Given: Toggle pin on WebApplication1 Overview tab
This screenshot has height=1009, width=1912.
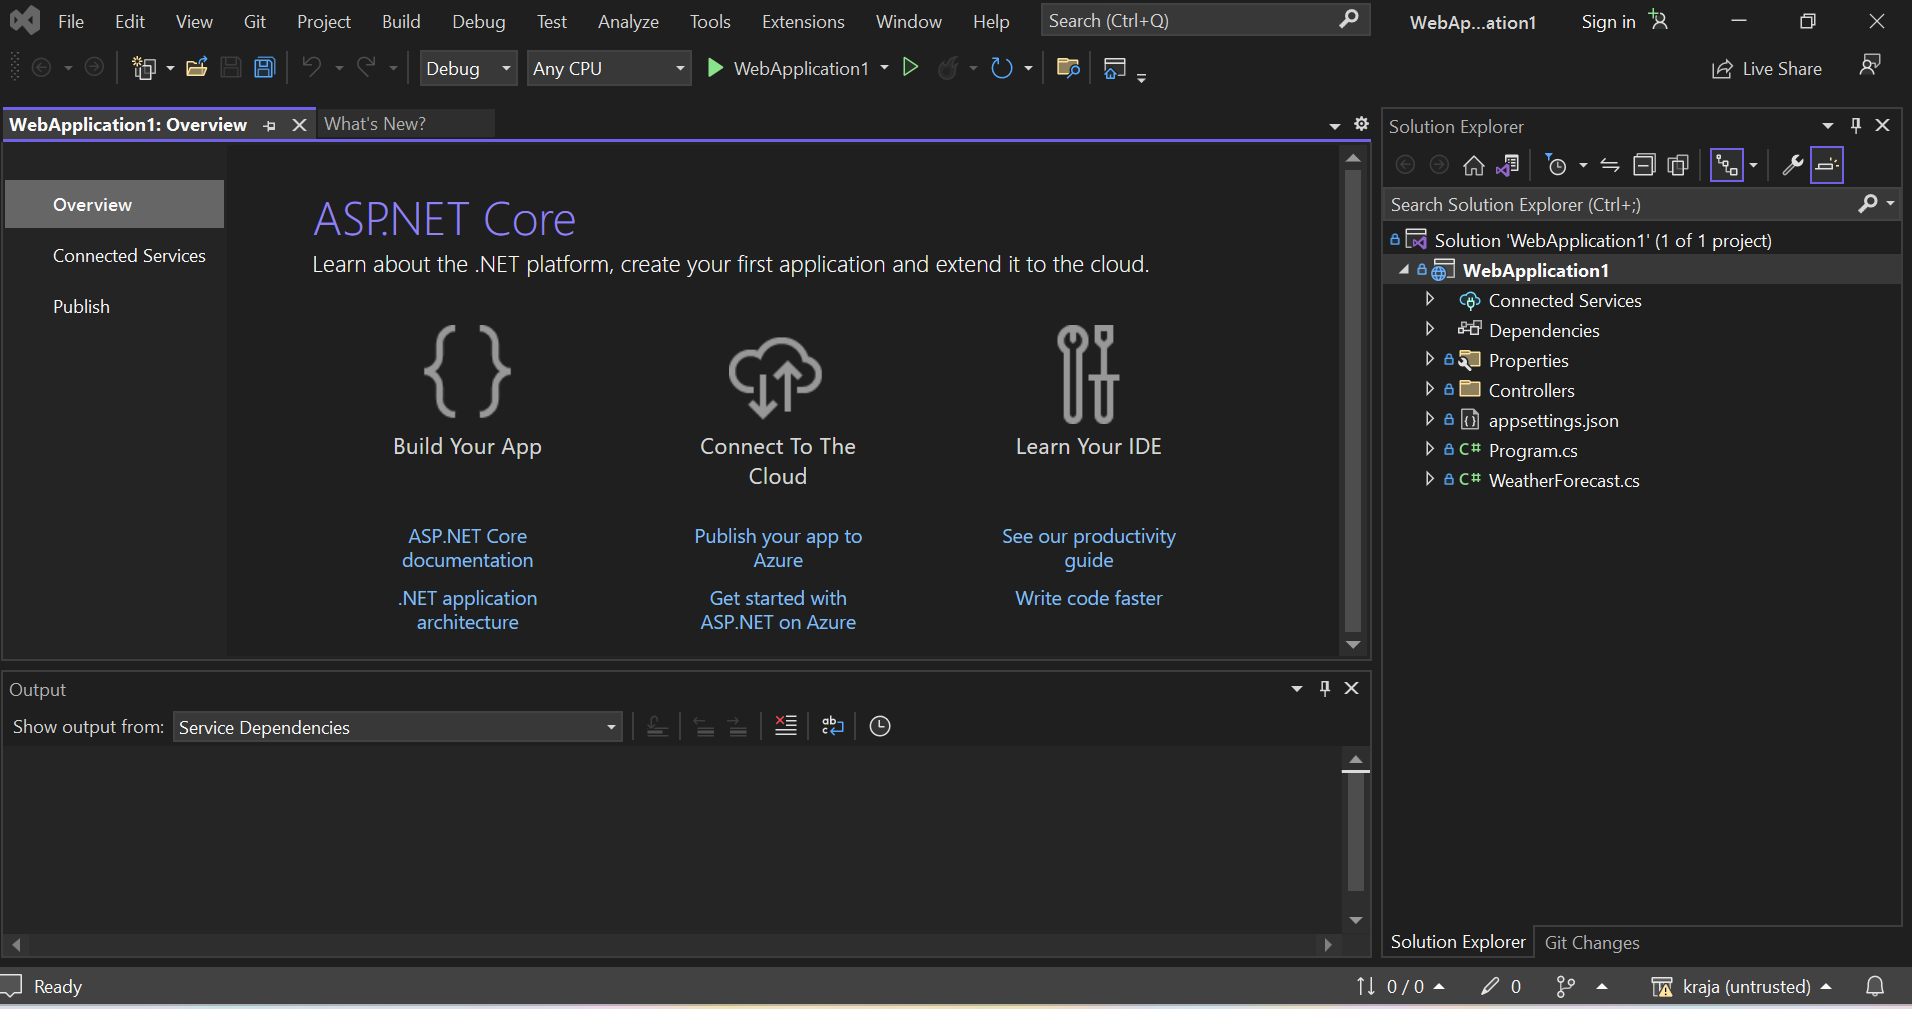Looking at the screenshot, I should pyautogui.click(x=269, y=125).
